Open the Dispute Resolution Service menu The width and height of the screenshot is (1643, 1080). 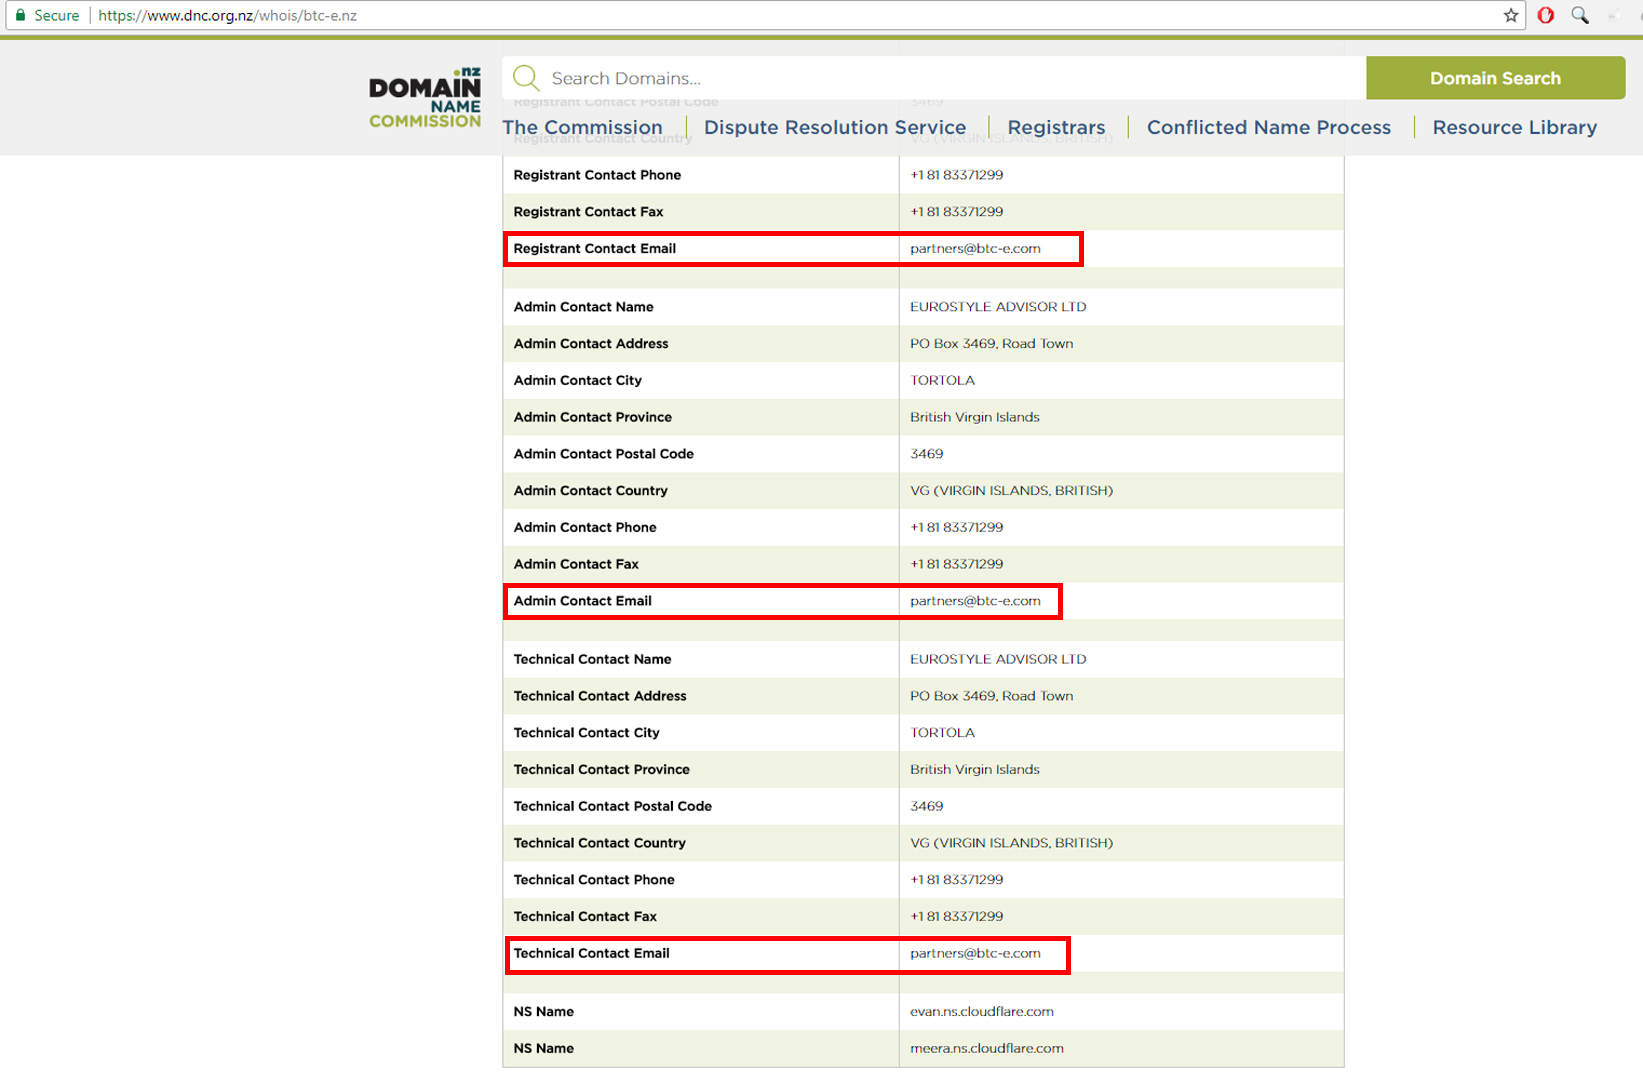[x=835, y=127]
